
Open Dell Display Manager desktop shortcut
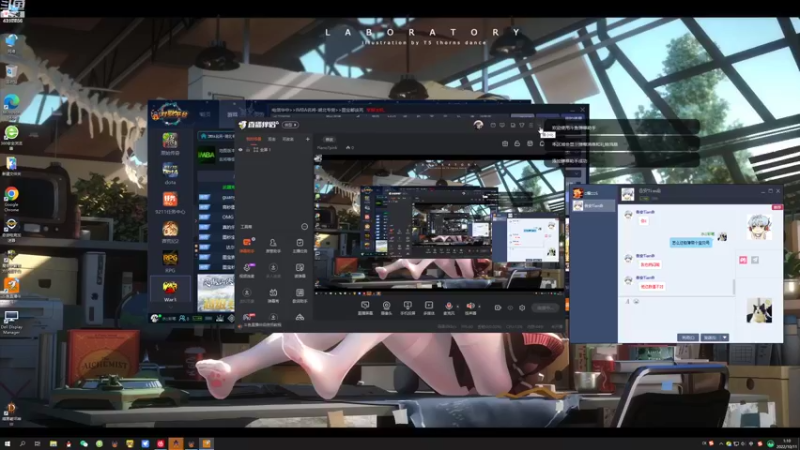11,322
